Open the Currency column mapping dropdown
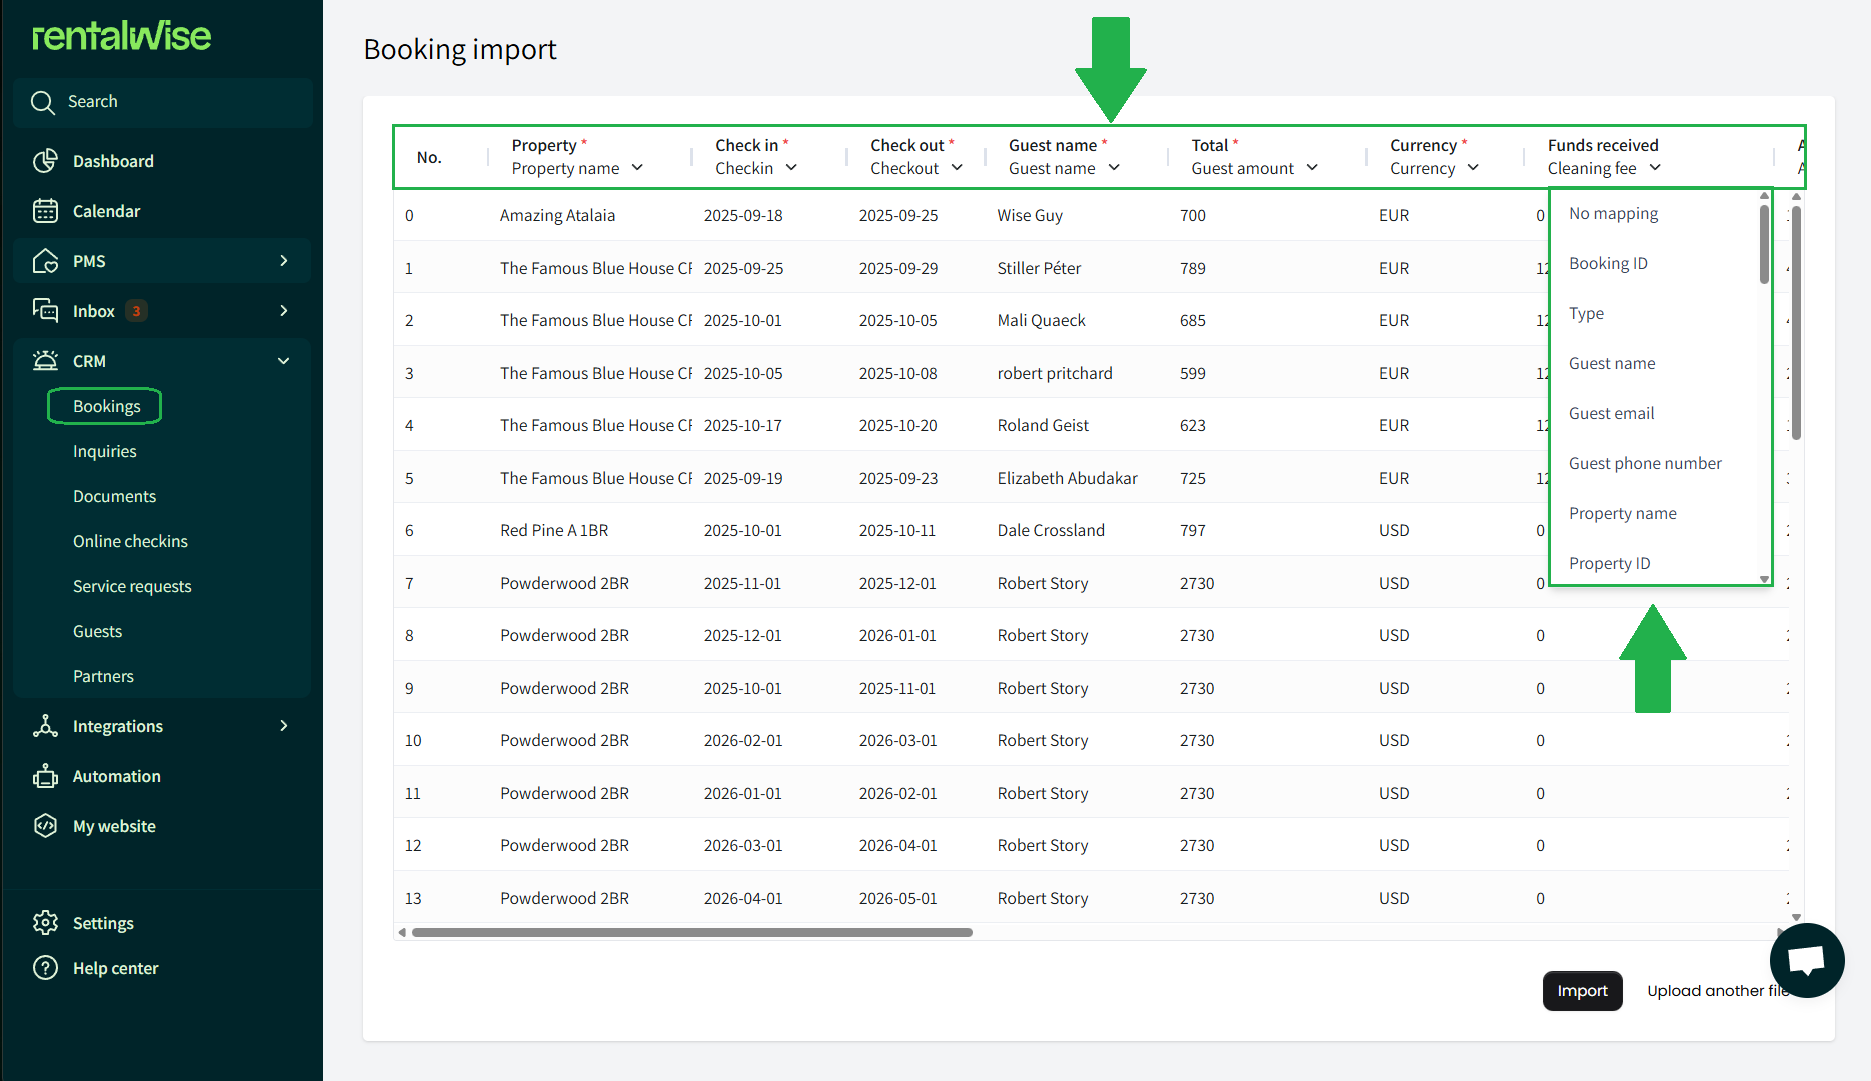 coord(1434,169)
